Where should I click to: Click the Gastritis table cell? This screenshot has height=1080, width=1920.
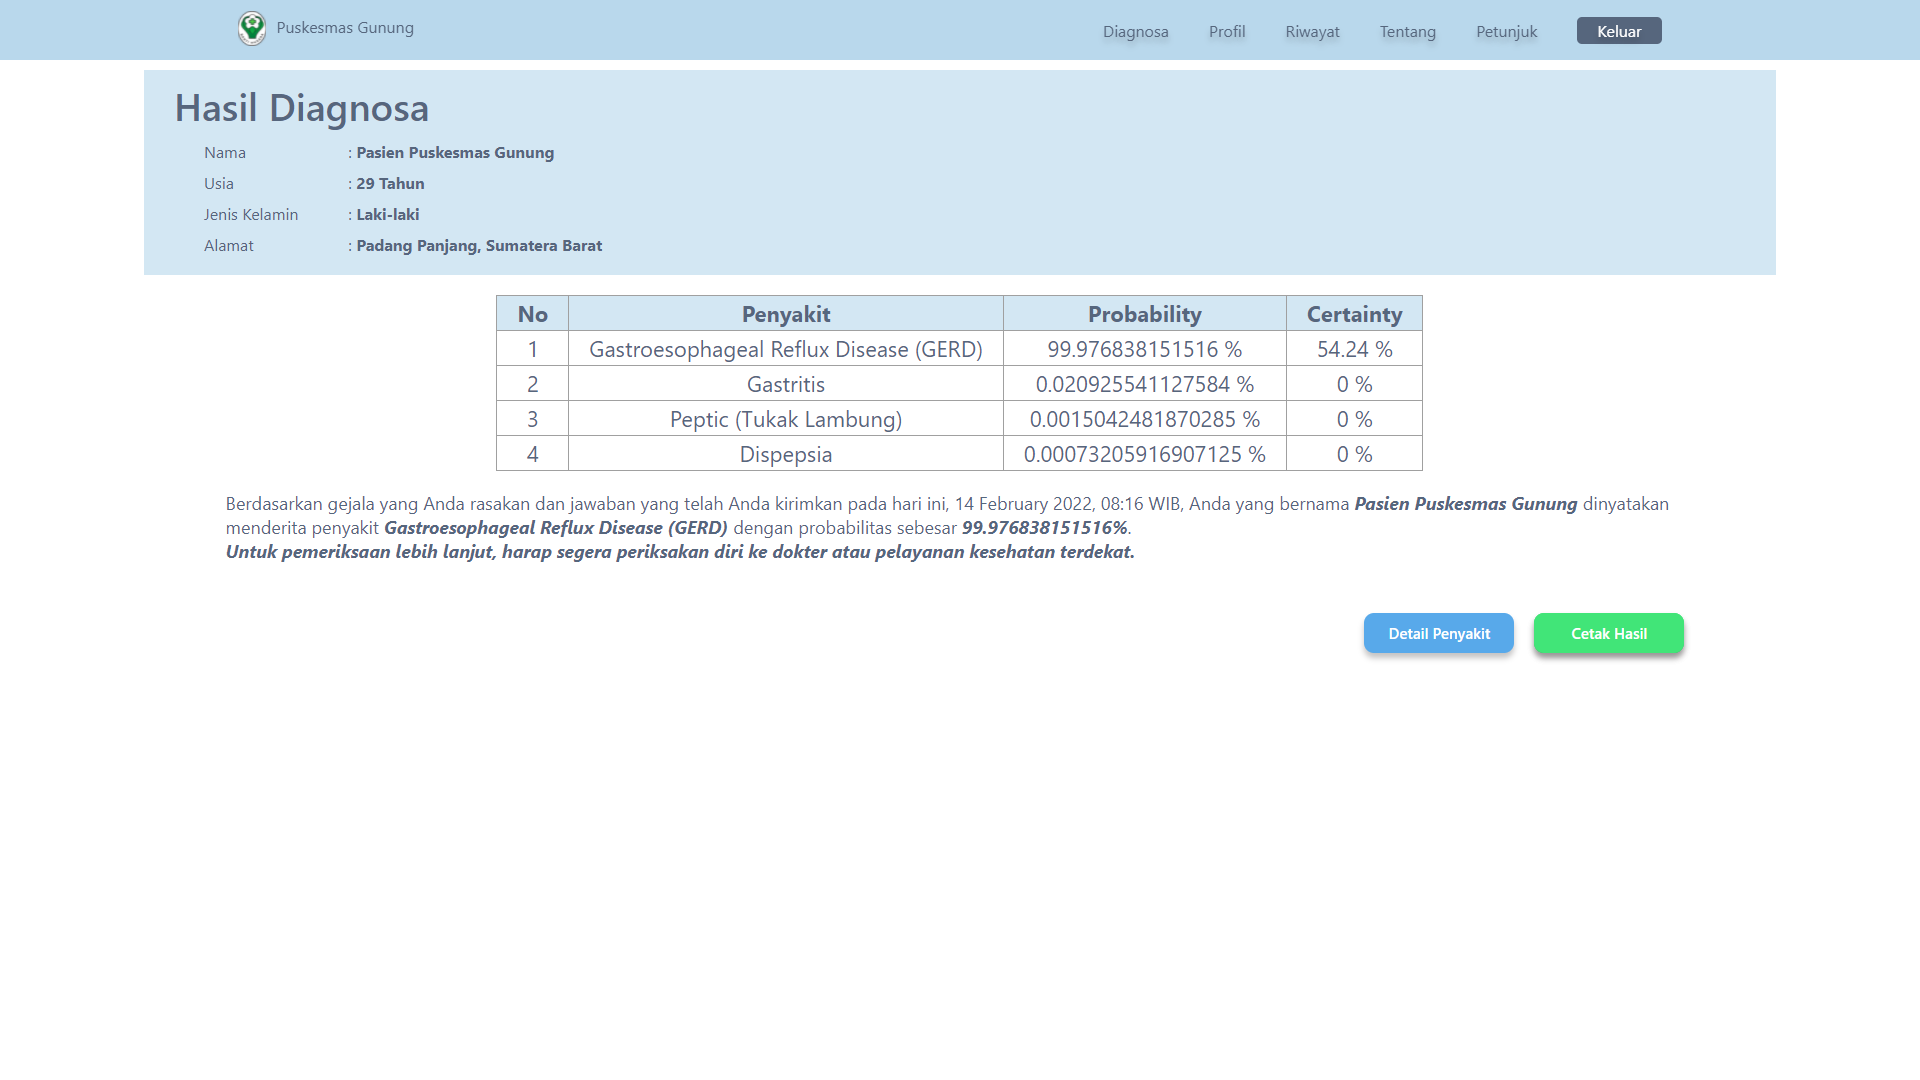pyautogui.click(x=785, y=384)
